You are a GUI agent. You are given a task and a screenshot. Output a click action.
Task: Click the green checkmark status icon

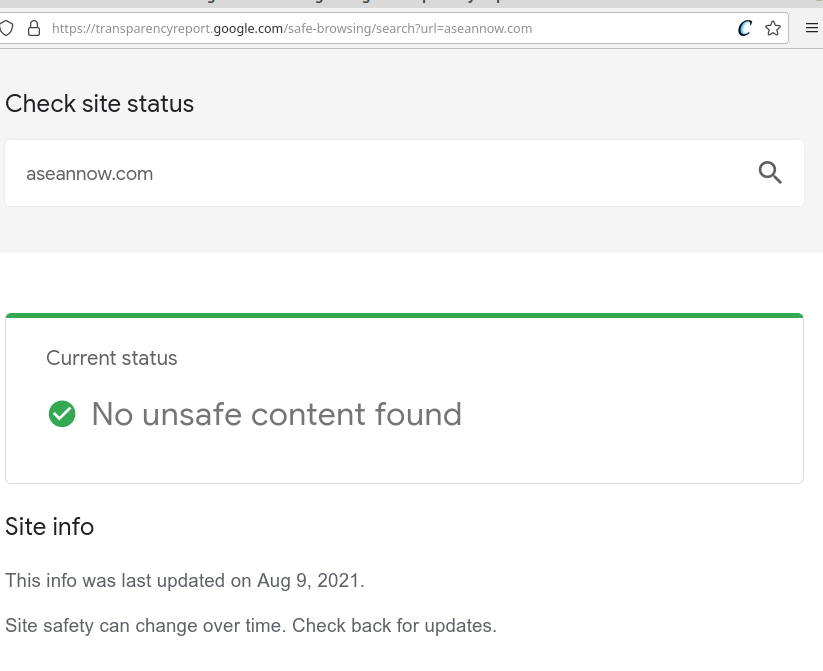(x=62, y=414)
